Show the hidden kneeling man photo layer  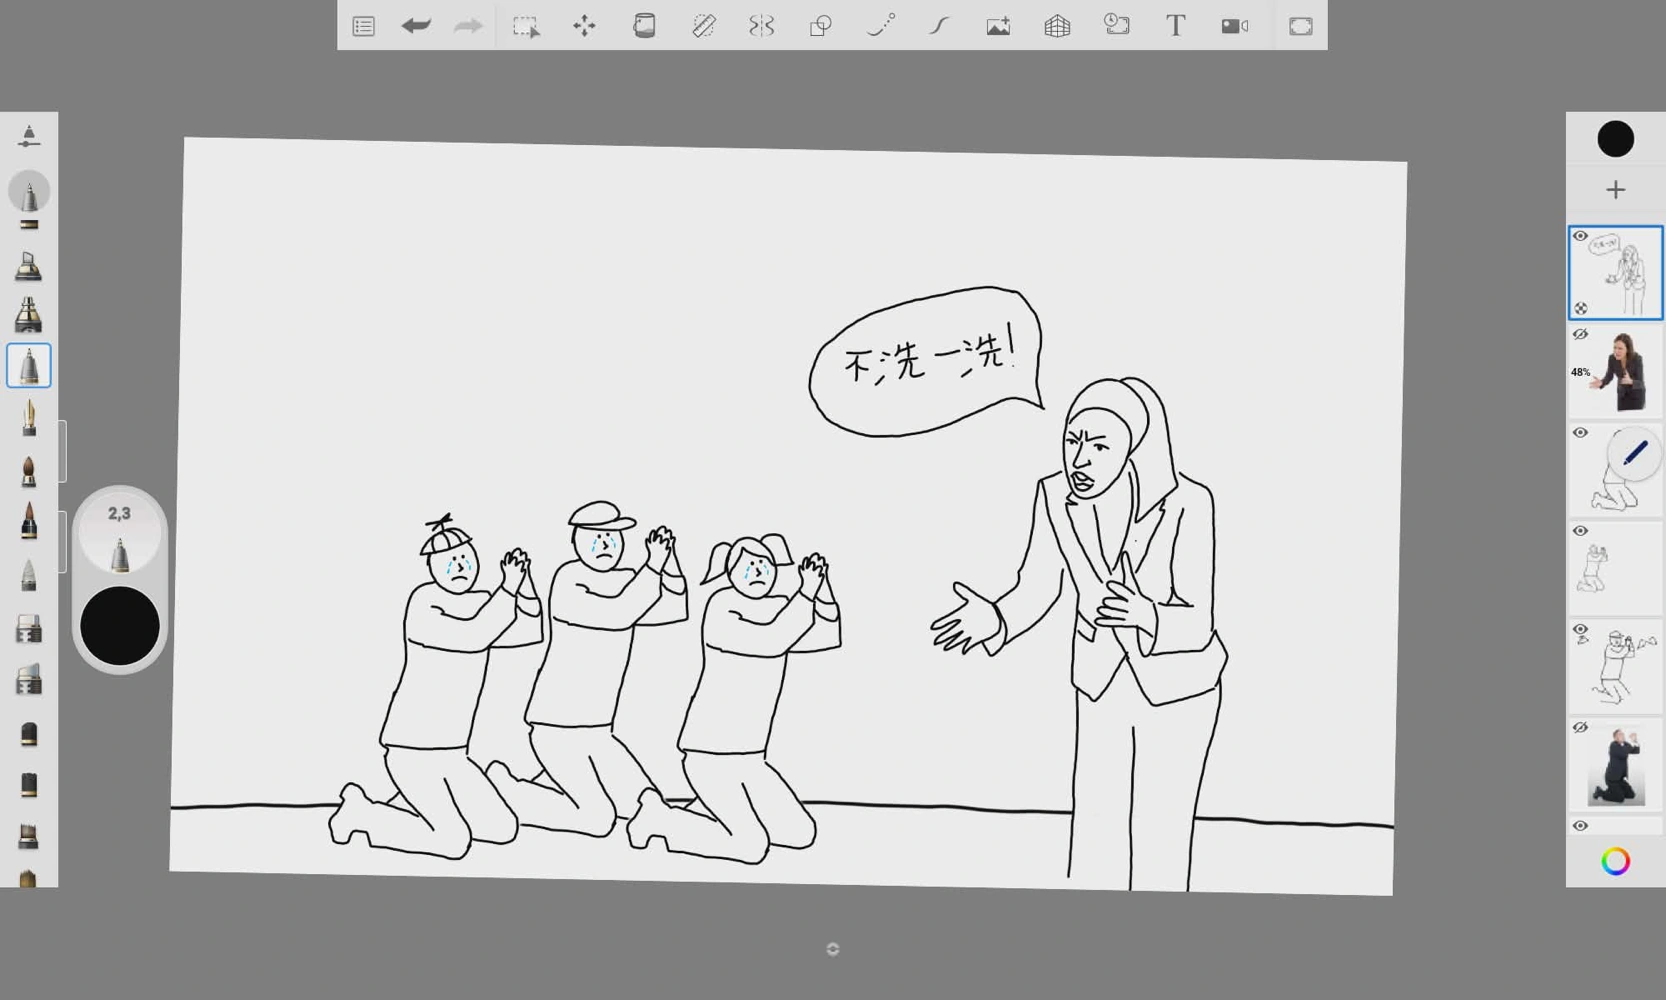[x=1580, y=728]
